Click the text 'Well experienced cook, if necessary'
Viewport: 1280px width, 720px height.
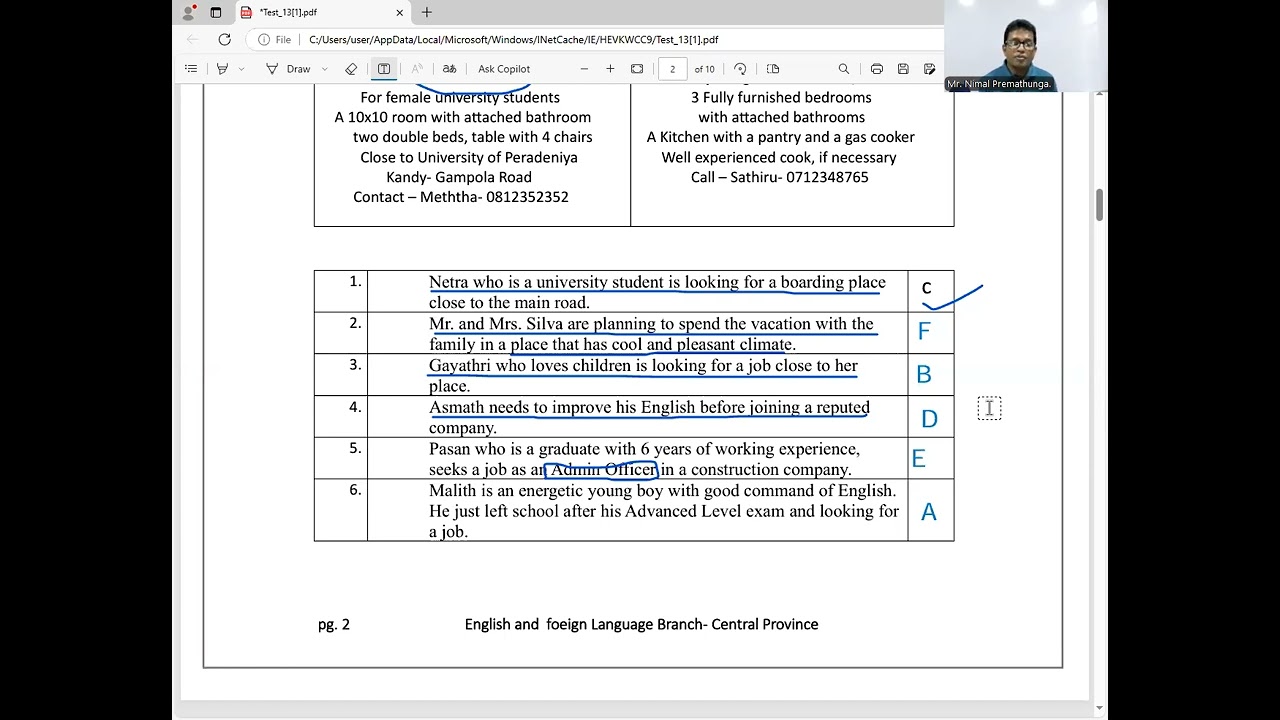point(779,157)
